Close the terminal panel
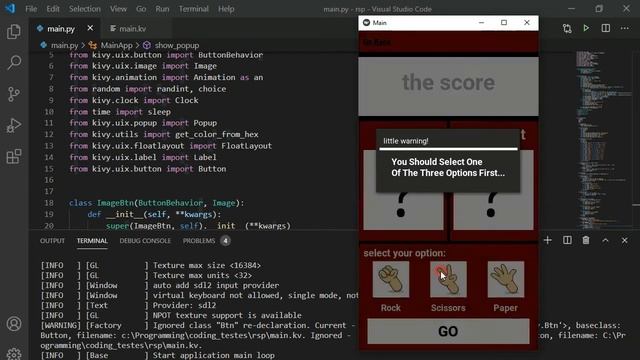Image resolution: width=640 pixels, height=360 pixels. [624, 240]
